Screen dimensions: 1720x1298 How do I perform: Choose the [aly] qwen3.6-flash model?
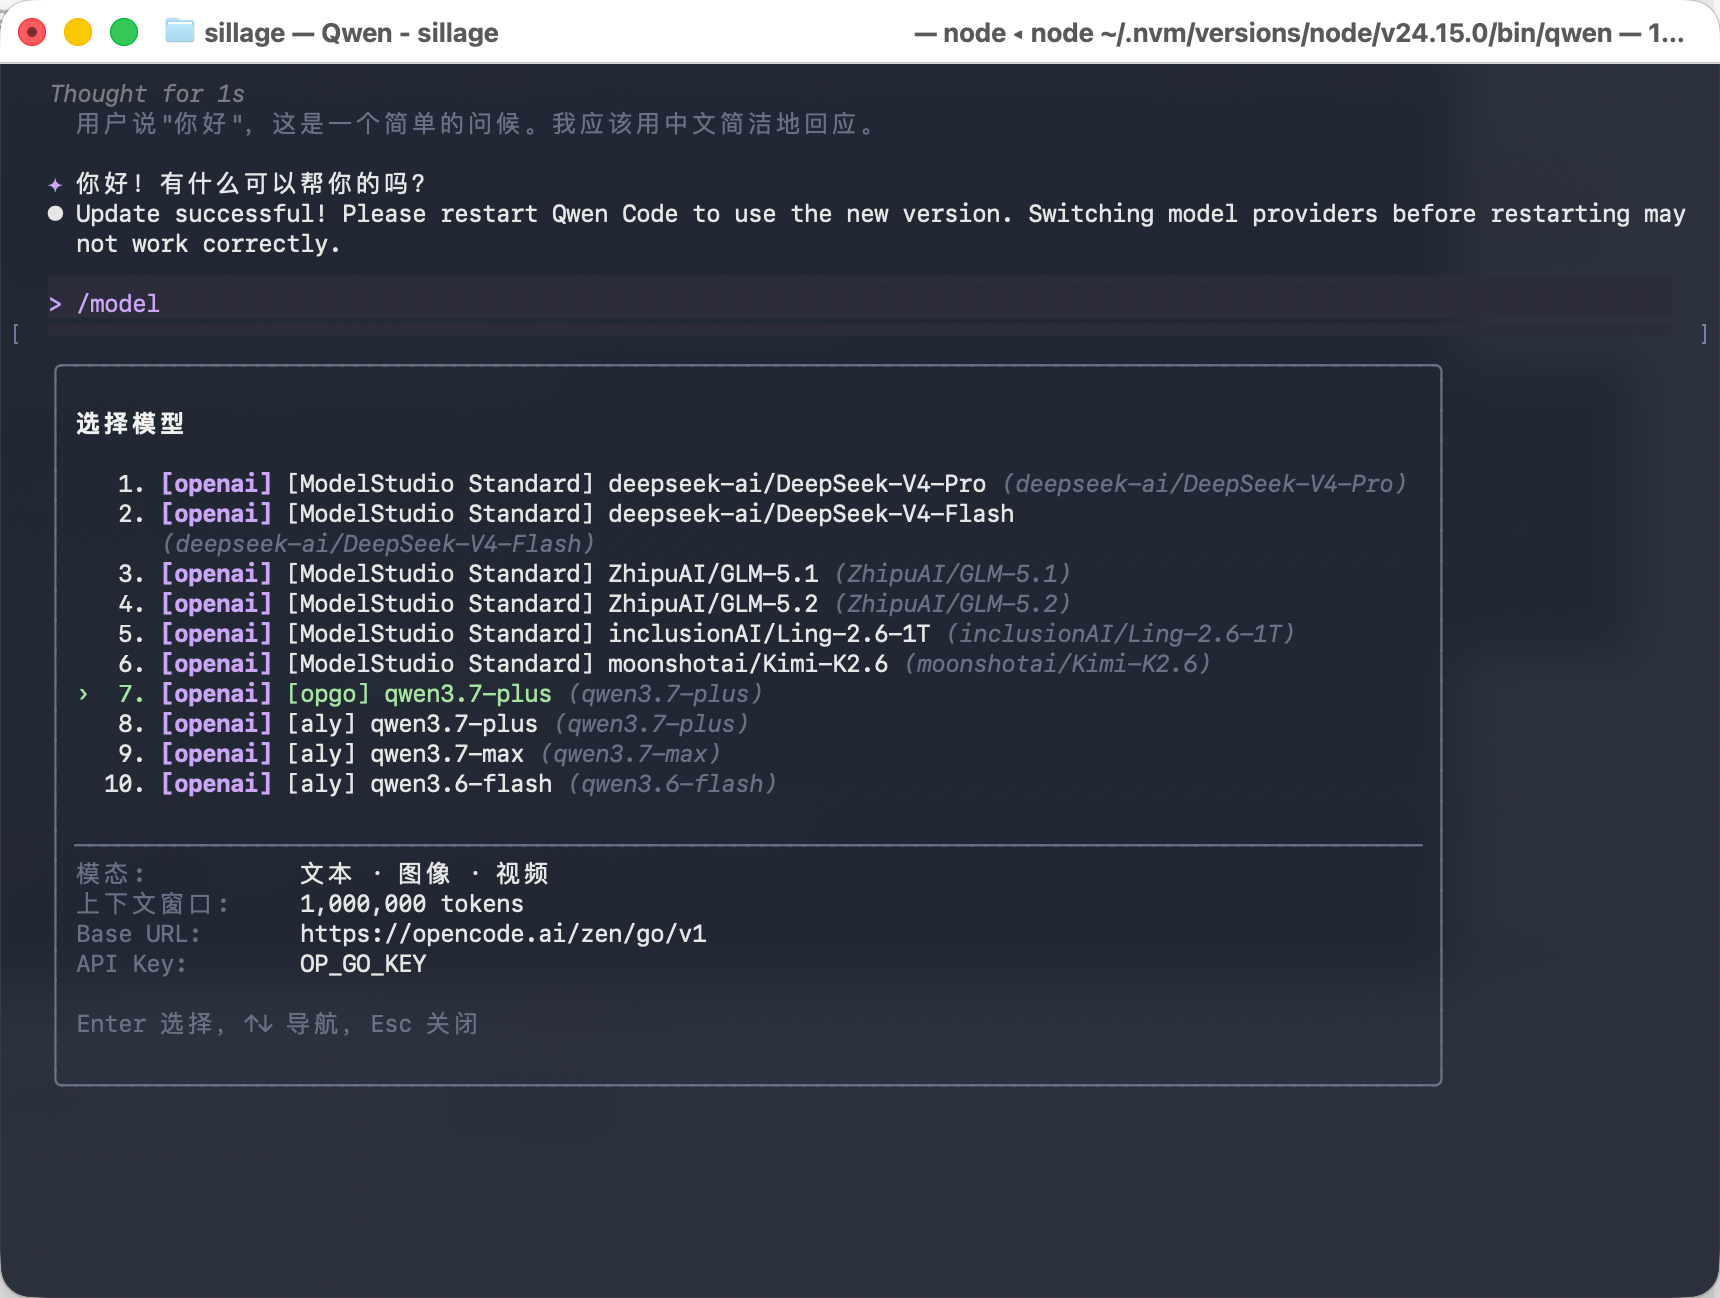[x=440, y=784]
